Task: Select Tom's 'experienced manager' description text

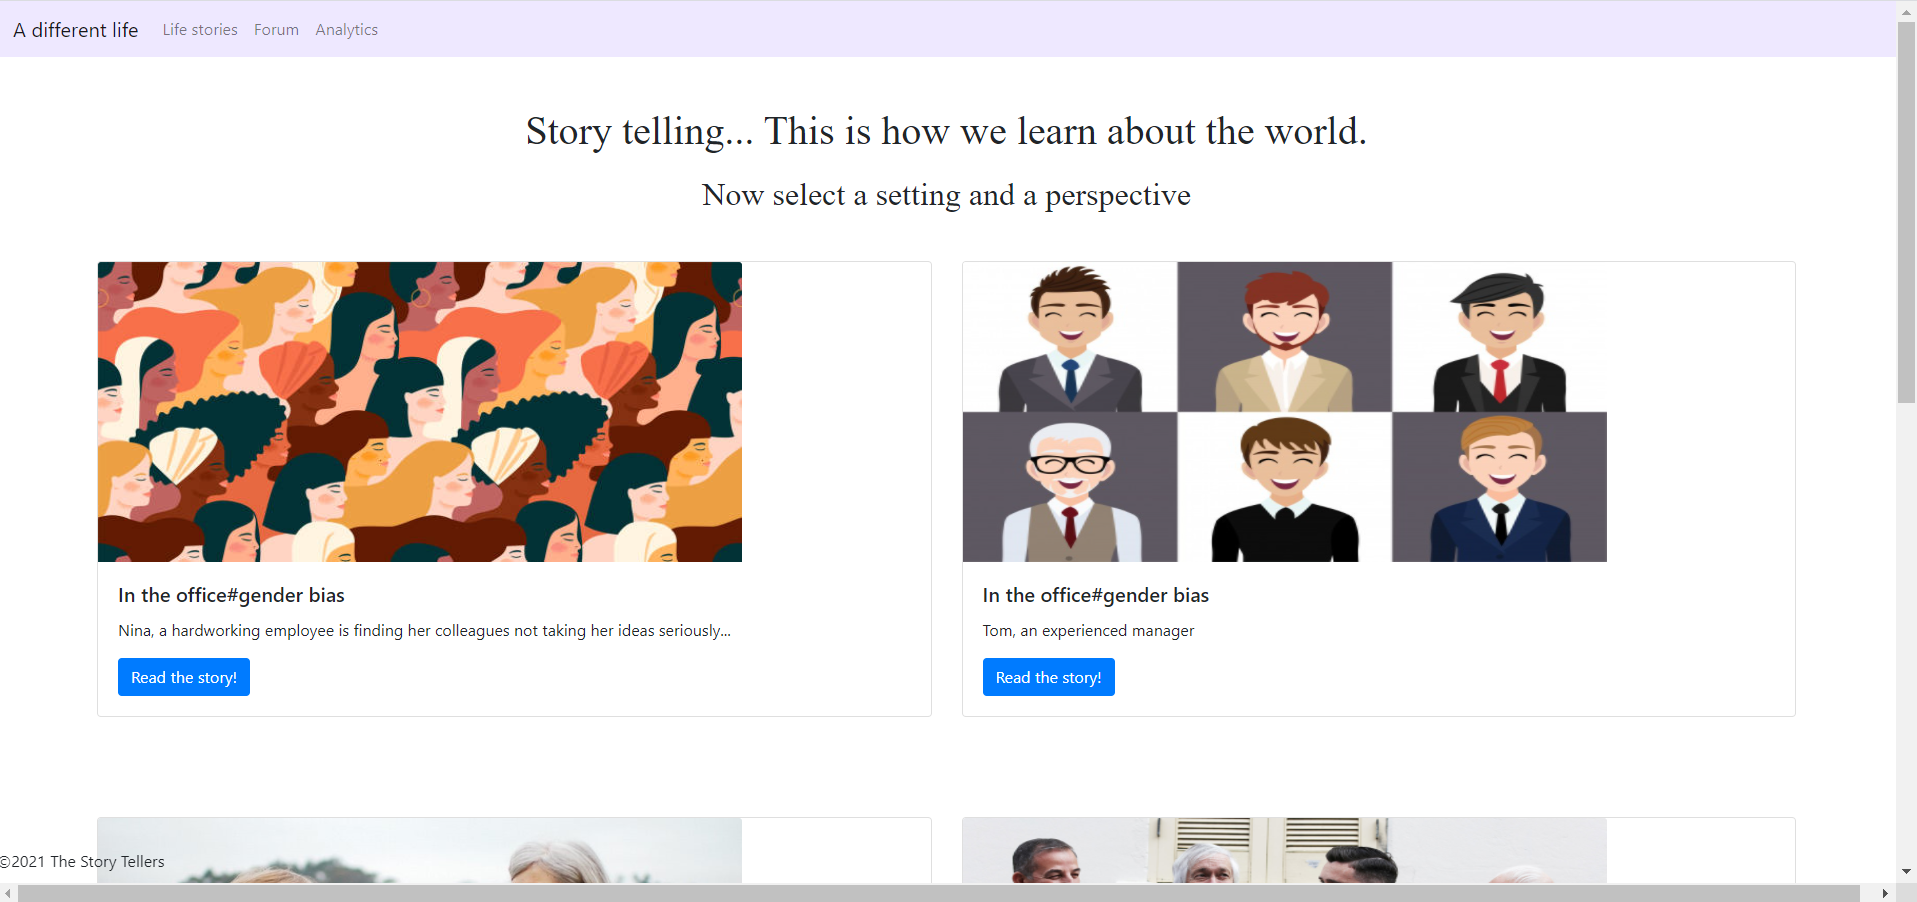Action: [1088, 631]
